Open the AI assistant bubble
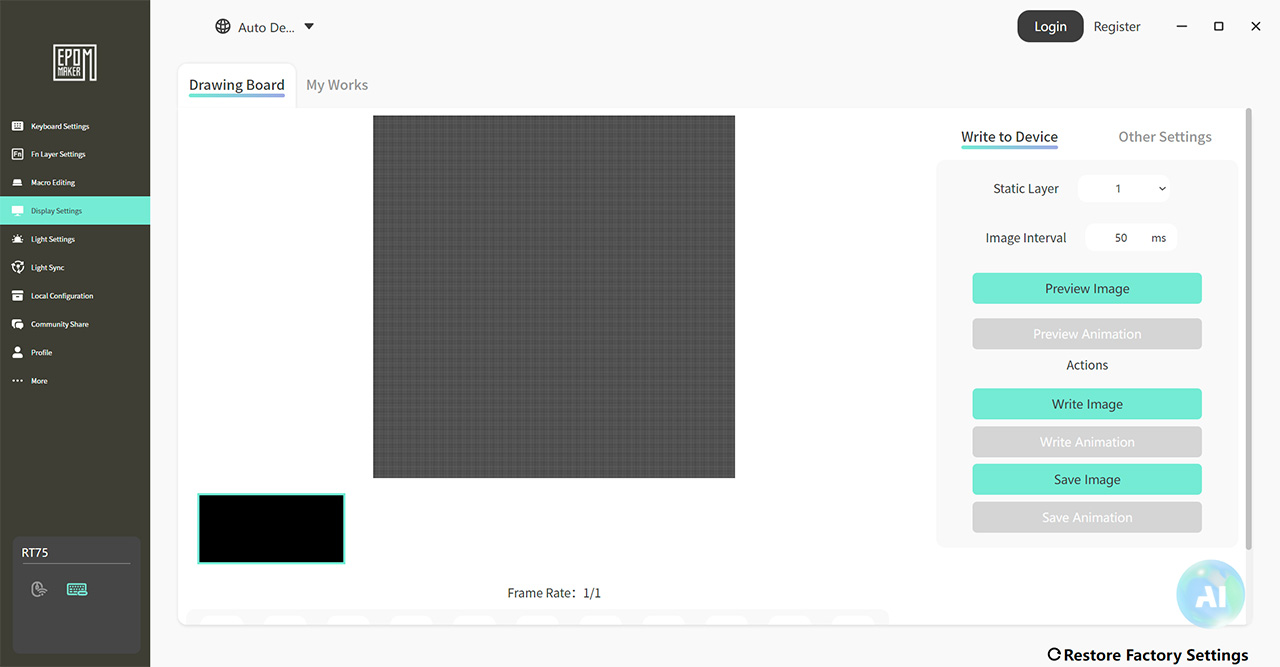 (1210, 594)
